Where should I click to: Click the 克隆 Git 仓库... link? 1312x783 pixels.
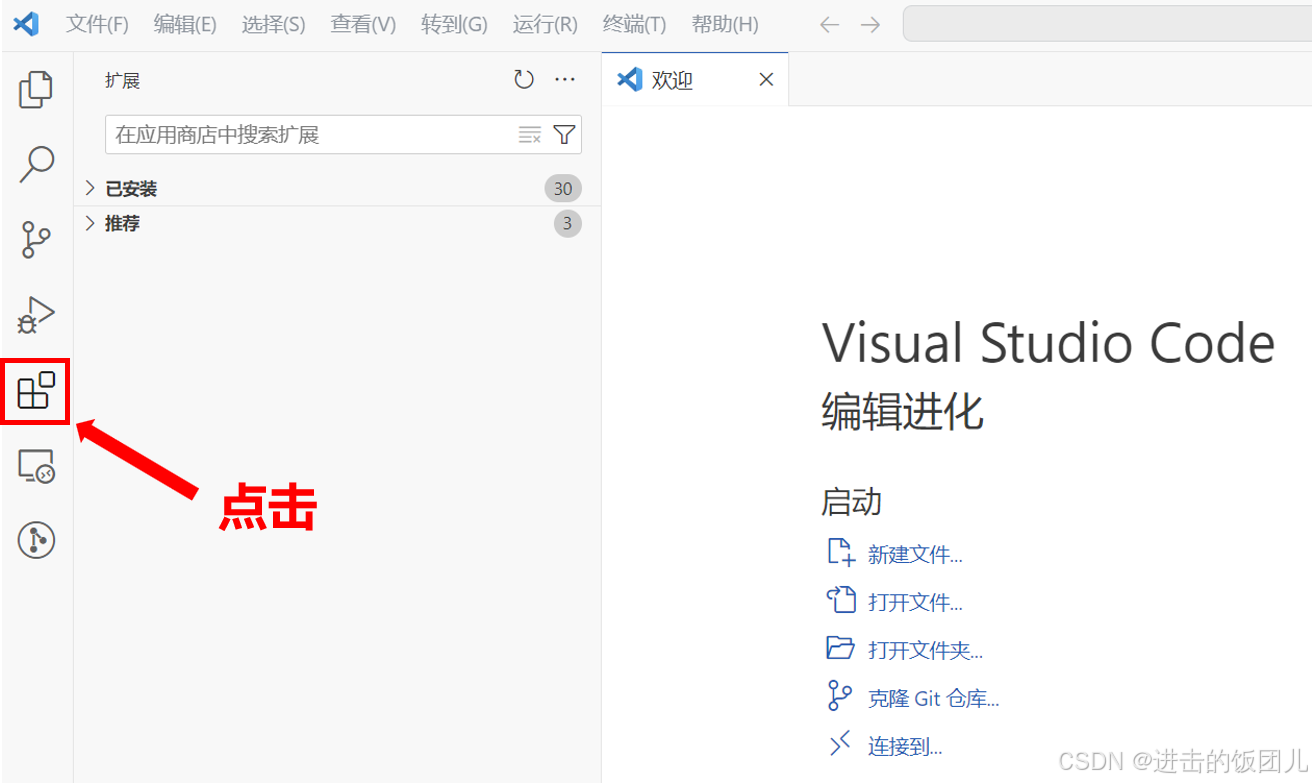(x=932, y=698)
